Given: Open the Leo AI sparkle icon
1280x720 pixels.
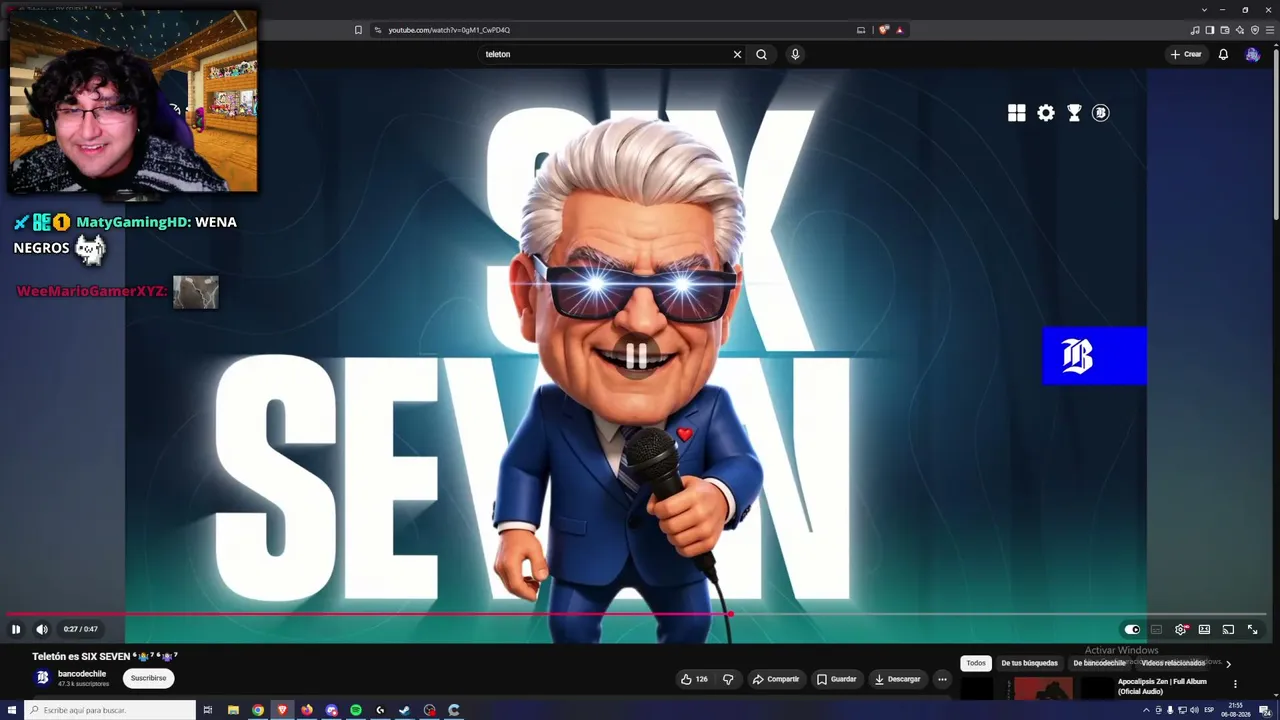Looking at the screenshot, I should tap(1240, 30).
